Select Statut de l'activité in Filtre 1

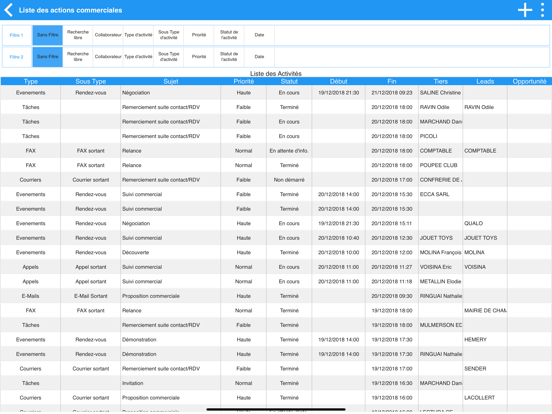coord(229,35)
